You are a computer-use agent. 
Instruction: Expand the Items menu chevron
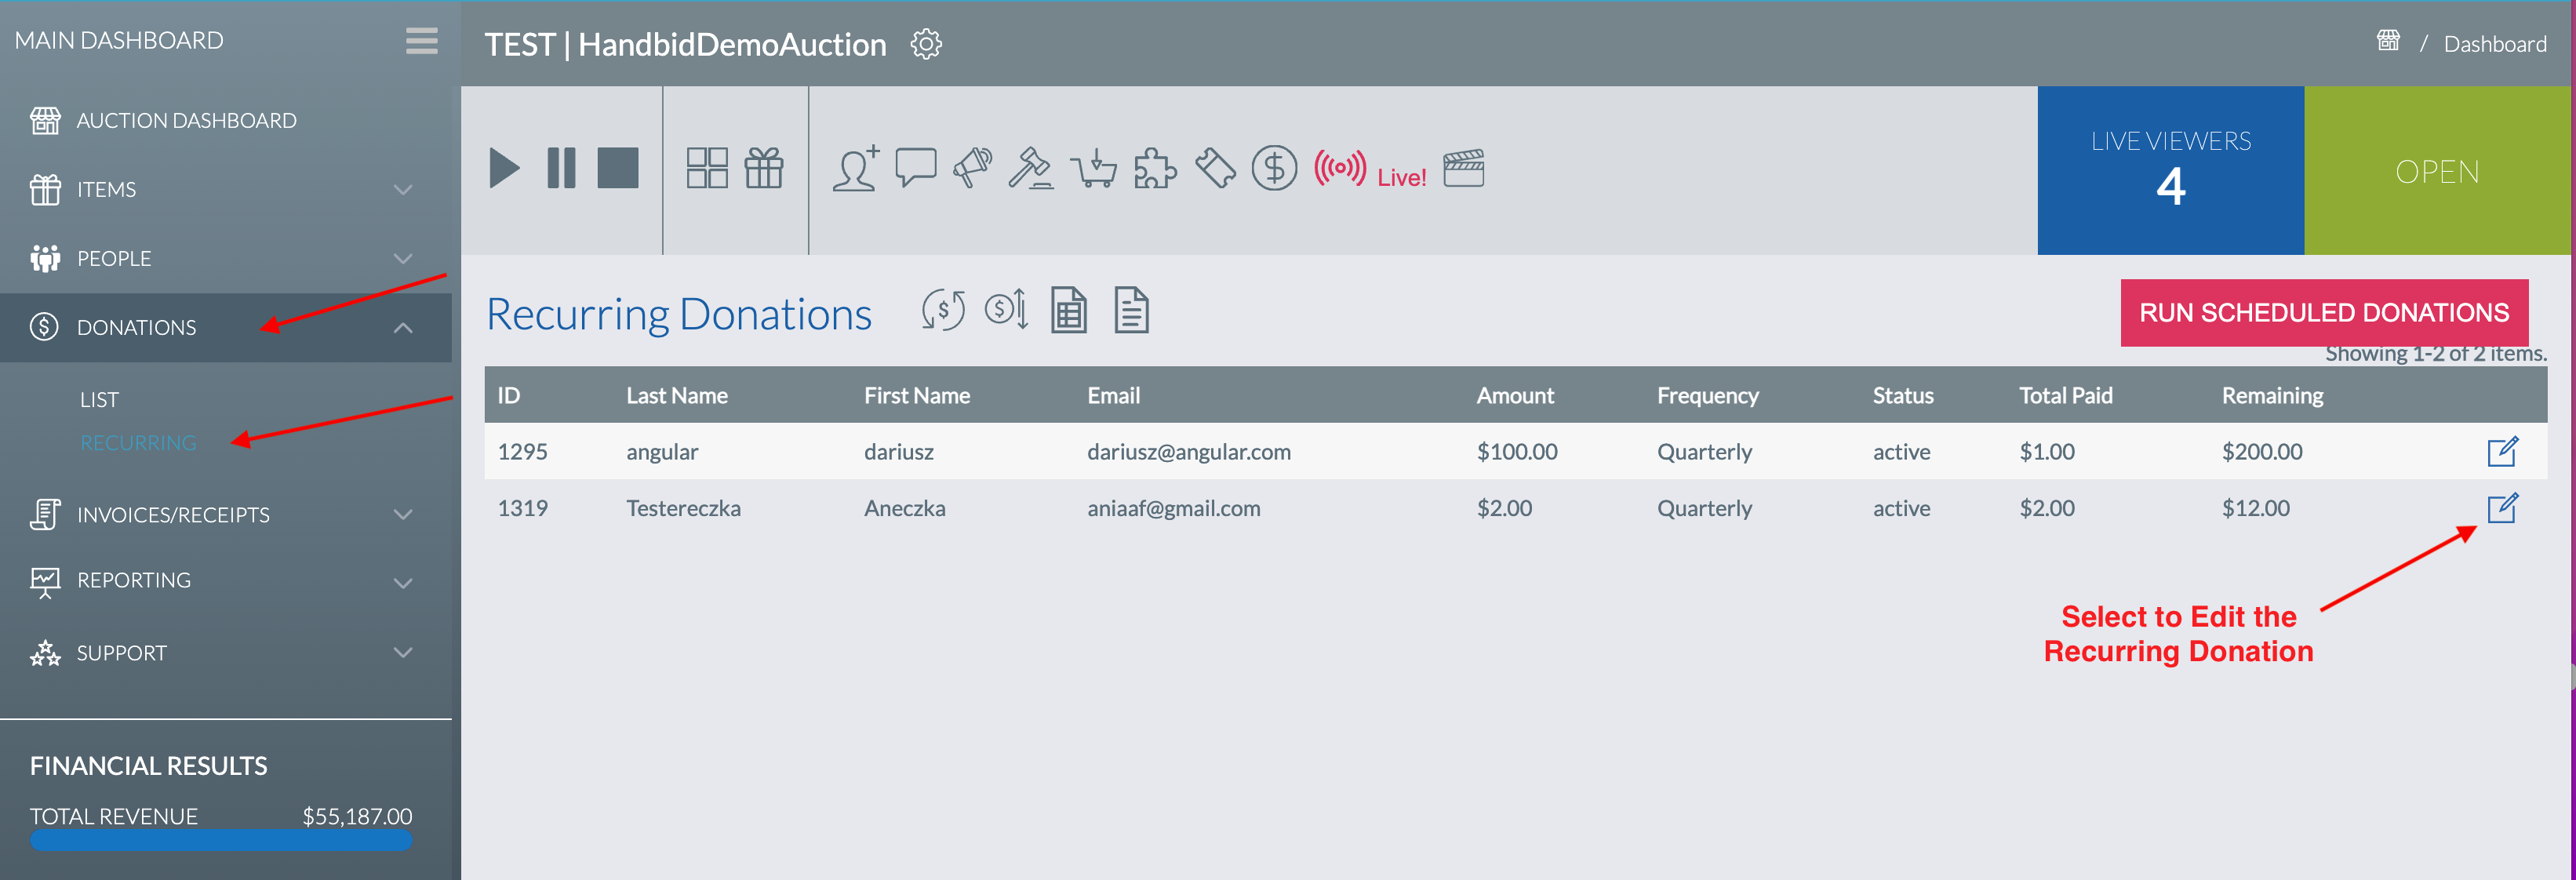(403, 189)
